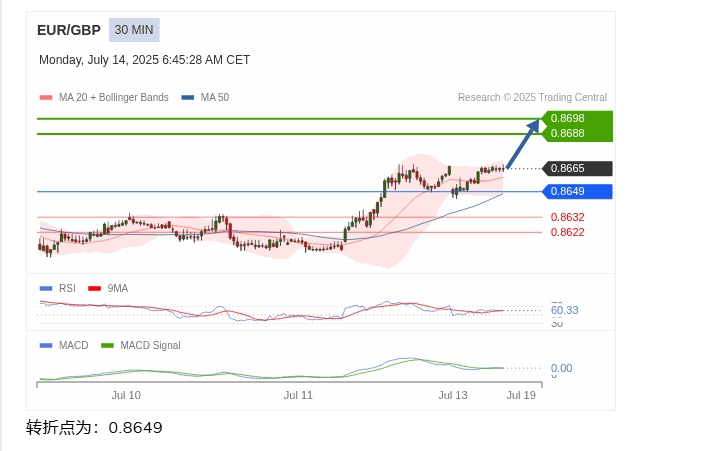Click the blue MA 50 legend swatch
725x451 pixels.
click(x=188, y=98)
